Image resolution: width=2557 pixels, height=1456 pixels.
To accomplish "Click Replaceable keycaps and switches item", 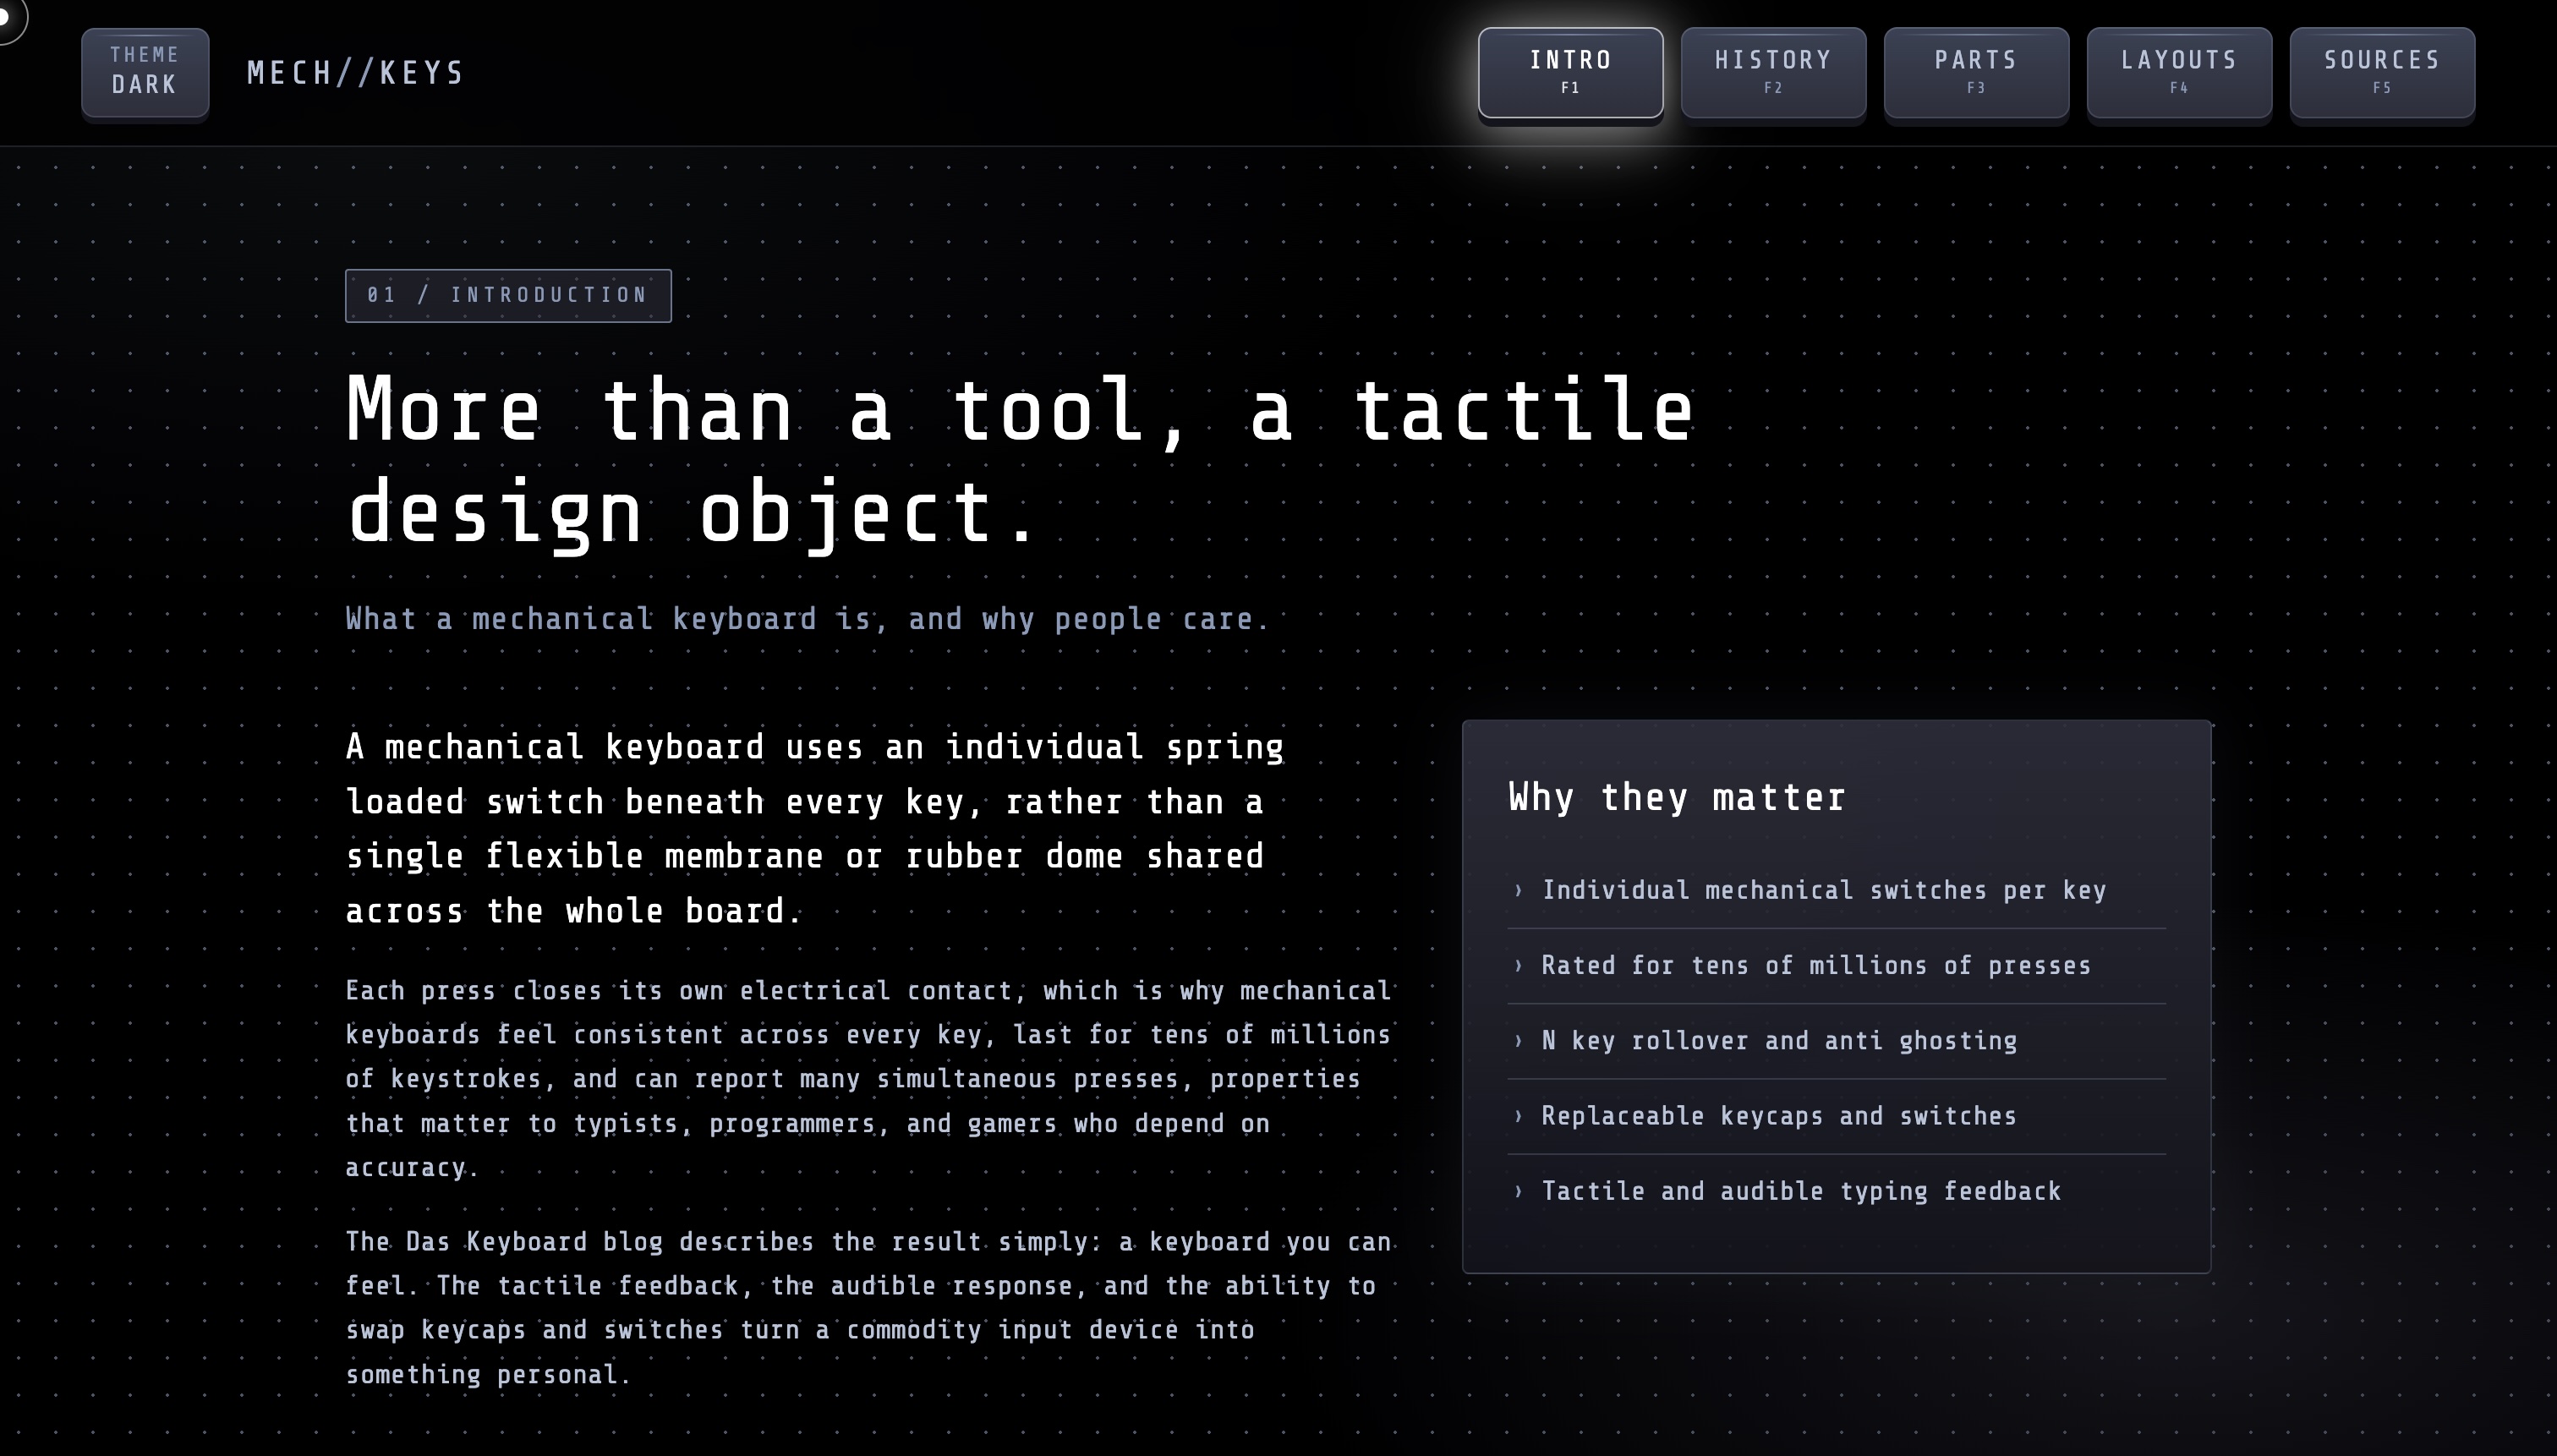I will [1836, 1116].
